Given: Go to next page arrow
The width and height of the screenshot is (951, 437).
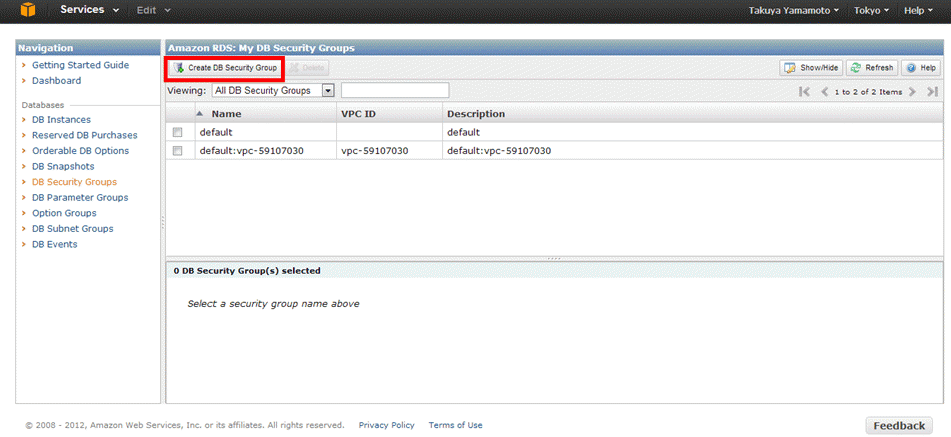Looking at the screenshot, I should coord(912,92).
